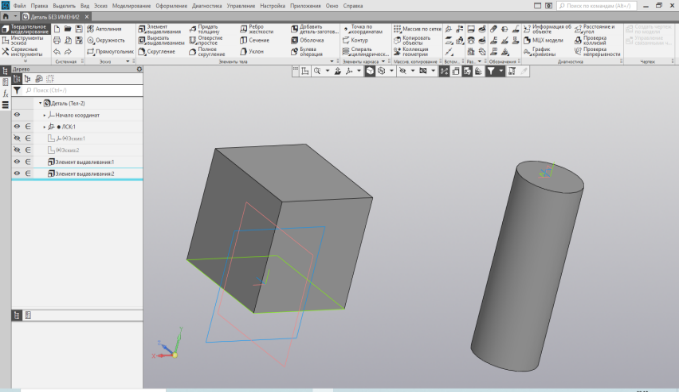679x392 pixels.
Task: Expand the Начало координат node
Action: pyautogui.click(x=44, y=115)
